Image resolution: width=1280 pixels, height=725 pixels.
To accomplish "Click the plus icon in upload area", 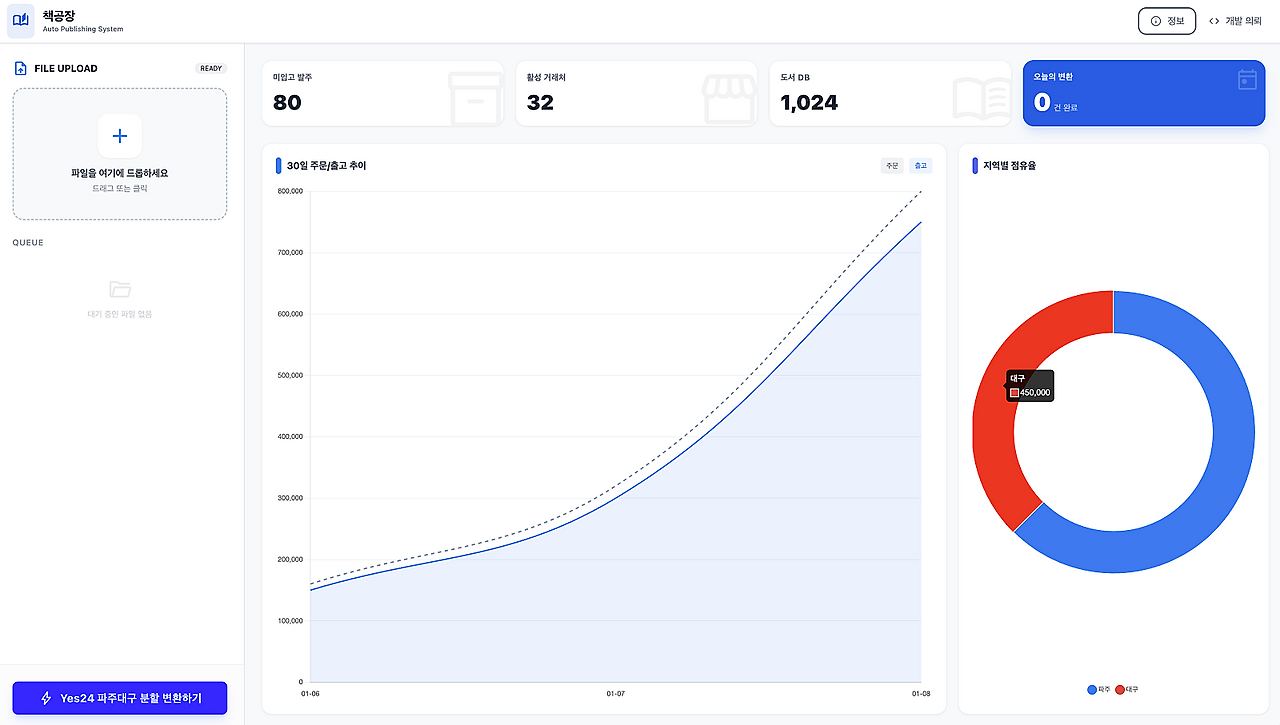I will click(x=120, y=136).
